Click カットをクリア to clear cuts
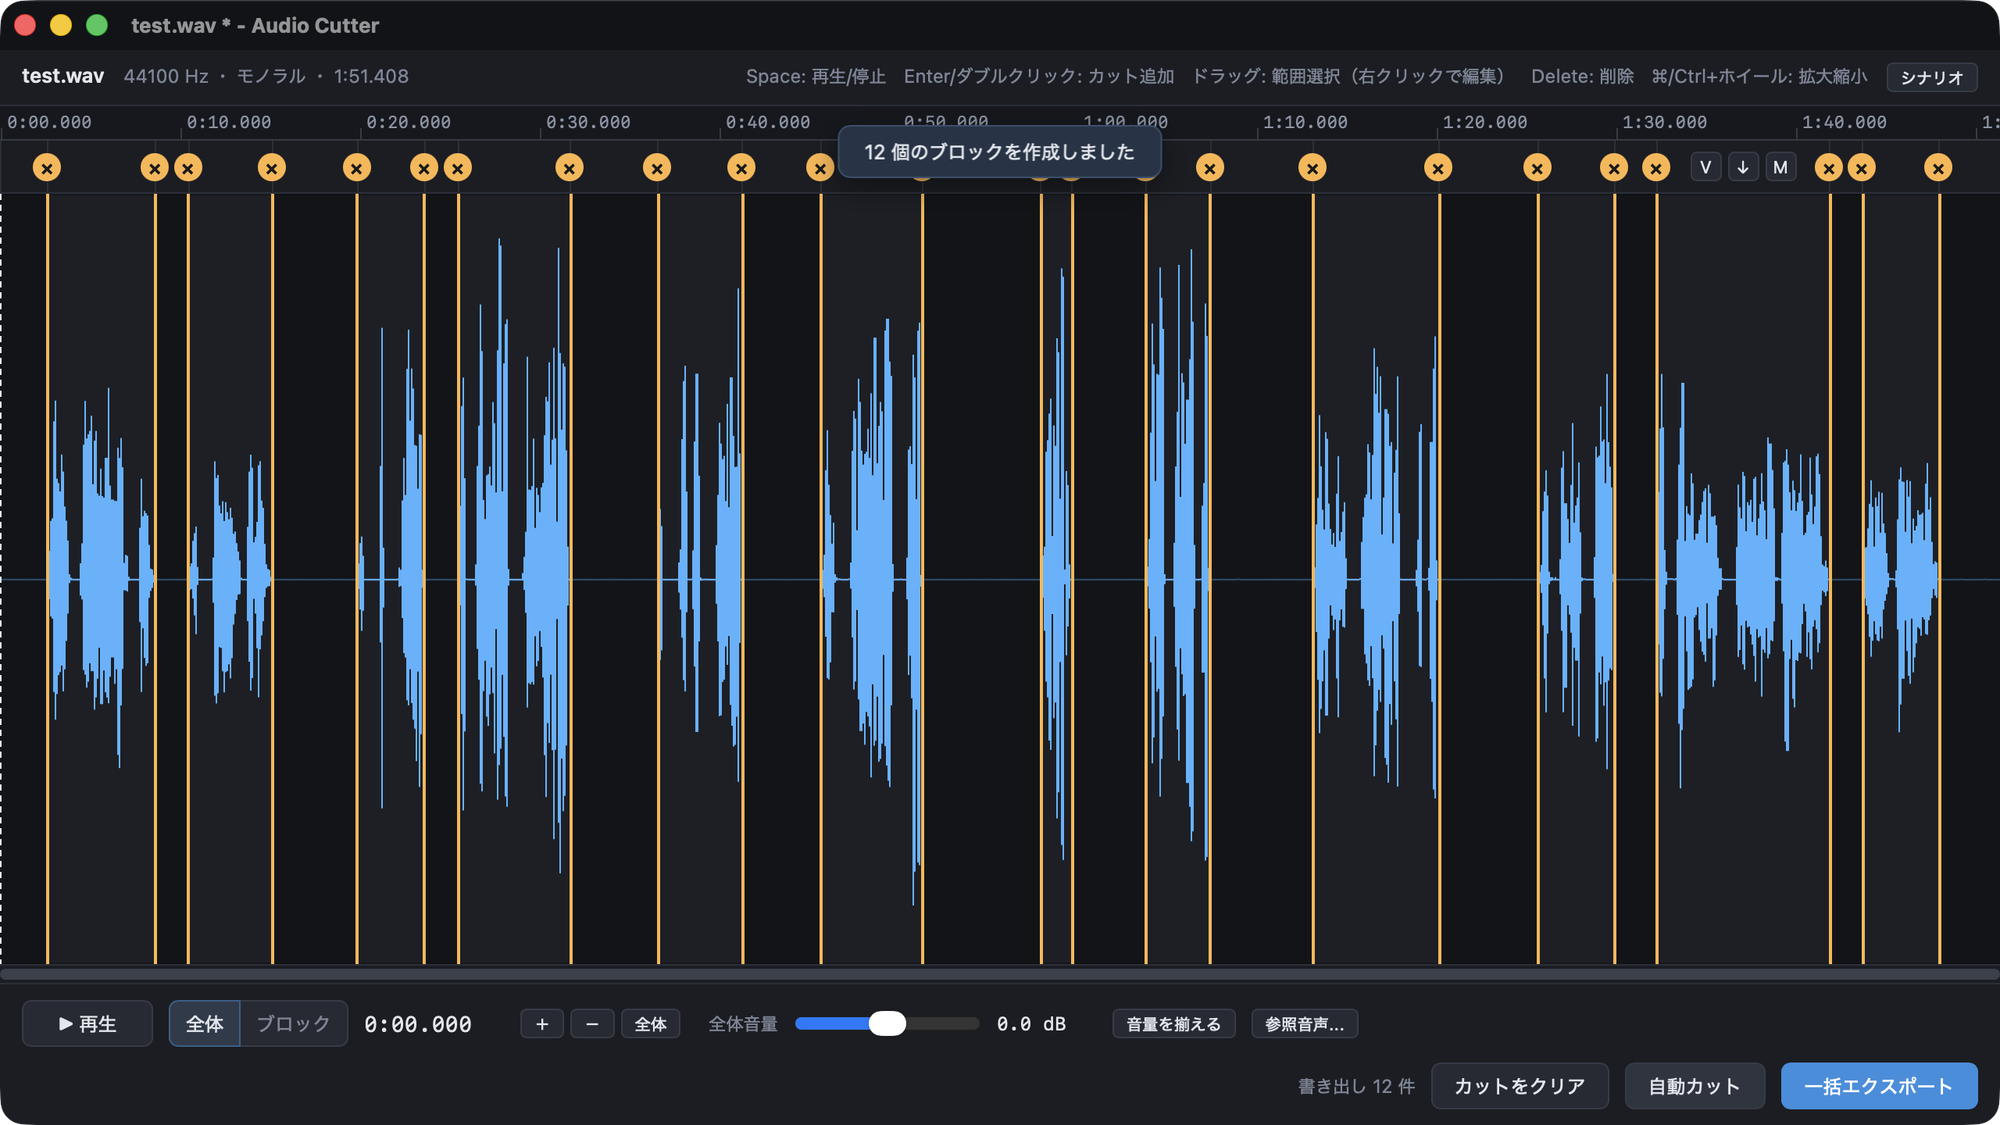This screenshot has width=2000, height=1125. 1520,1086
